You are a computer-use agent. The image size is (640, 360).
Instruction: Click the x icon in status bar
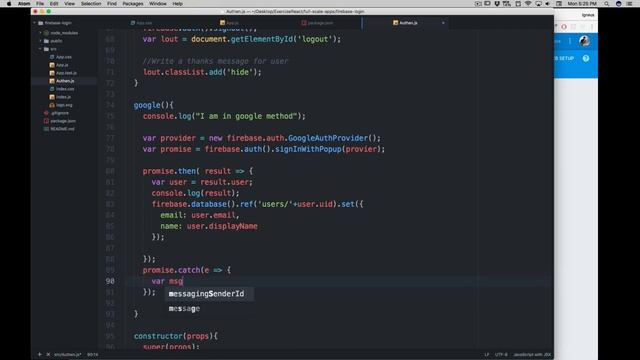pyautogui.click(x=48, y=354)
